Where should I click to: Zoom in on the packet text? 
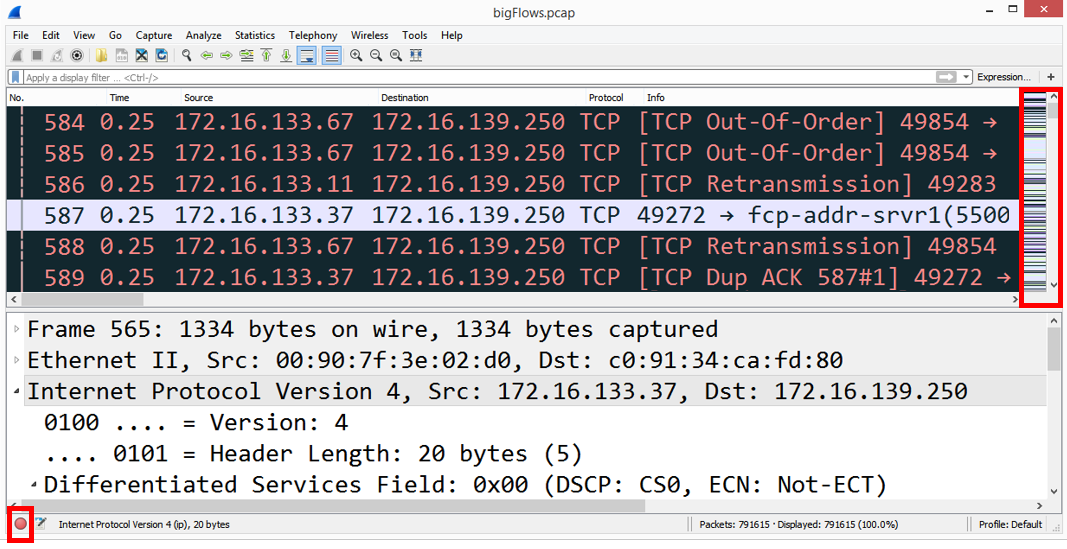(x=356, y=56)
